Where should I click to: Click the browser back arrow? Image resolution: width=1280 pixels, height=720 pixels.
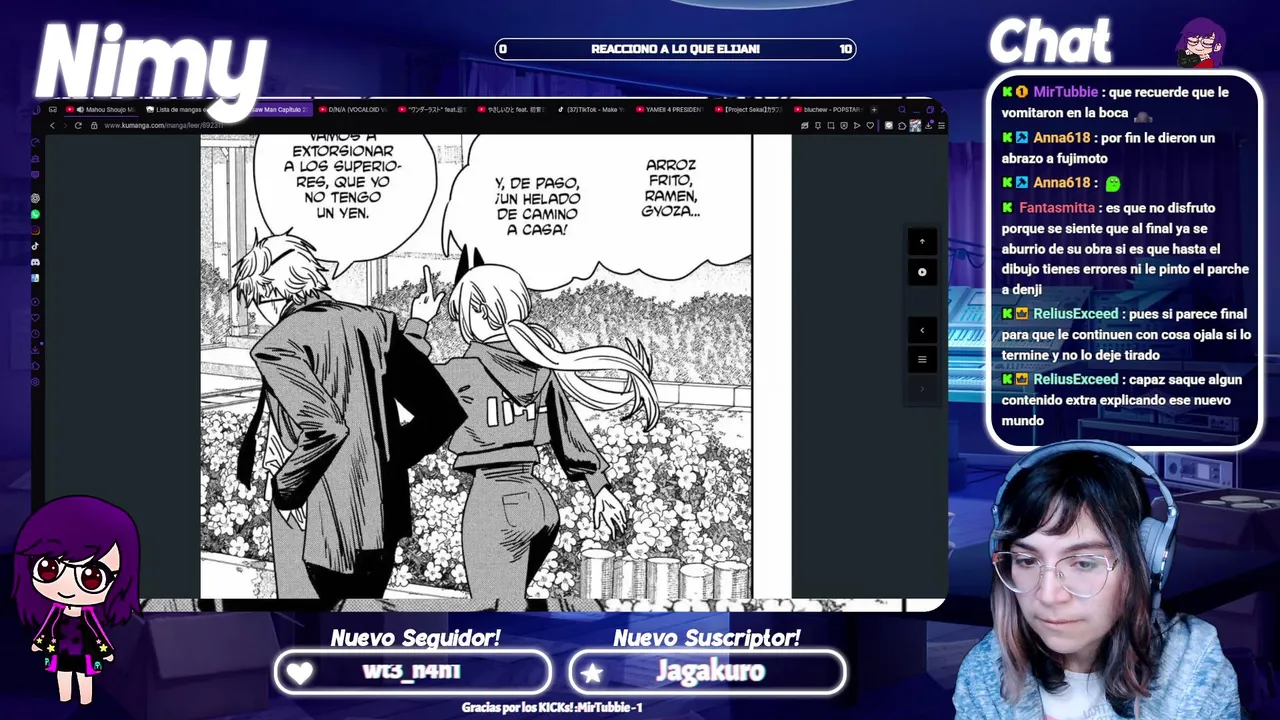[52, 125]
